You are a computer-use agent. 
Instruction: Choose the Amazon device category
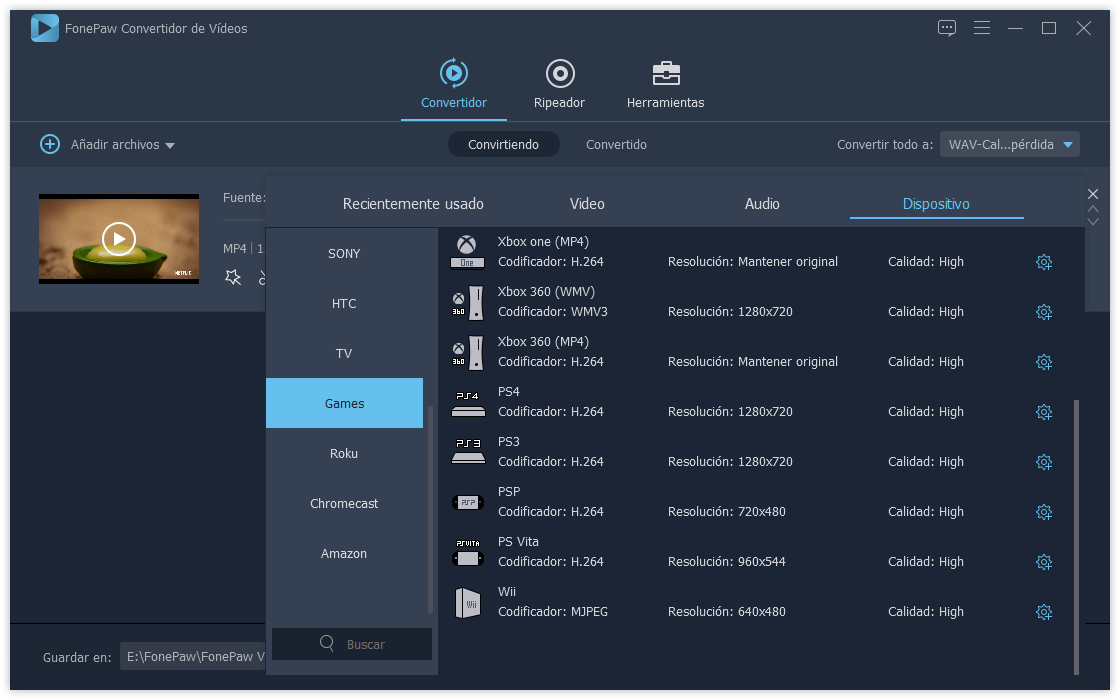(344, 554)
